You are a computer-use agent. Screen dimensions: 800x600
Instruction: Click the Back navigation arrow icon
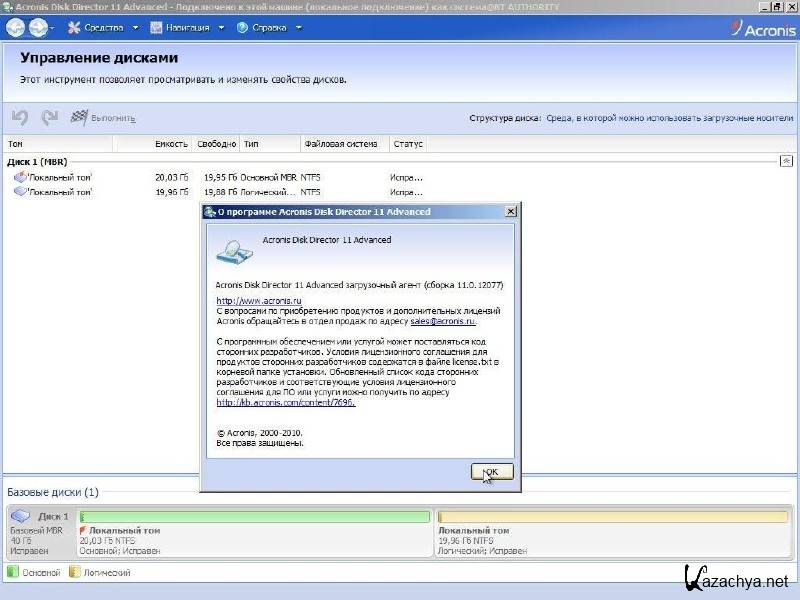click(15, 27)
